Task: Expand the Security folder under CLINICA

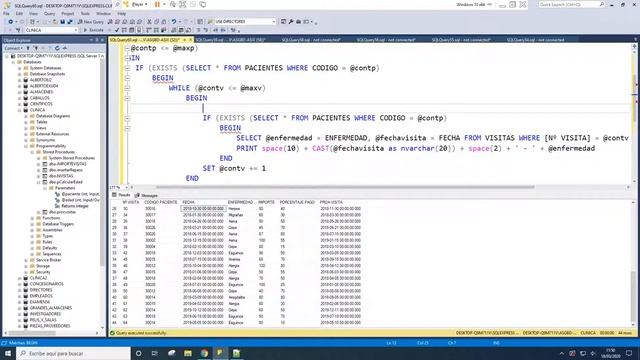Action: coord(26,272)
